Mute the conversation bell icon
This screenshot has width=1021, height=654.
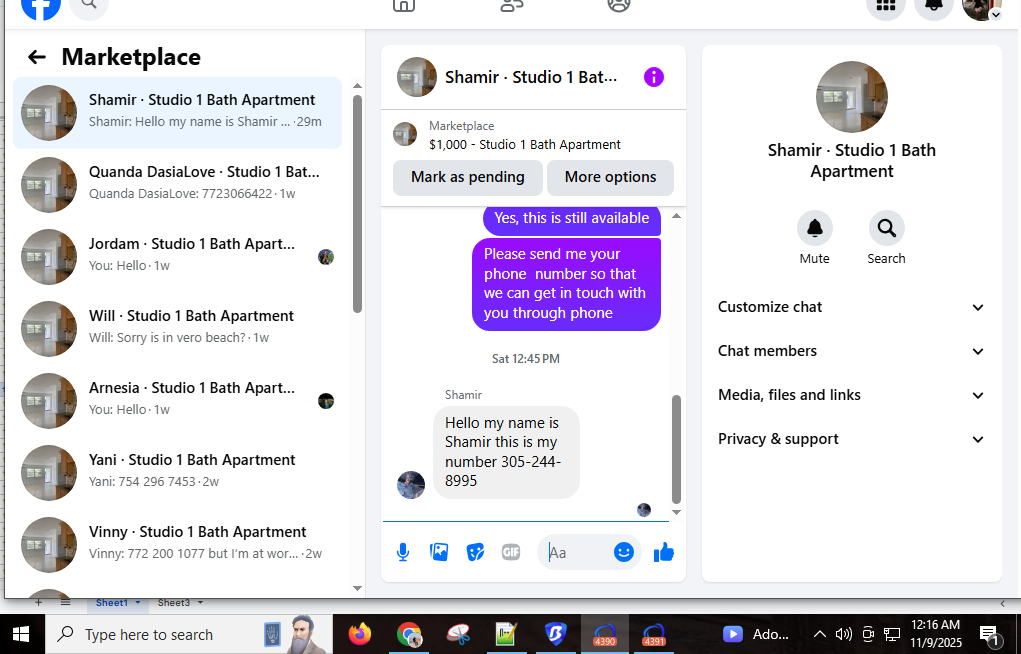pyautogui.click(x=815, y=228)
